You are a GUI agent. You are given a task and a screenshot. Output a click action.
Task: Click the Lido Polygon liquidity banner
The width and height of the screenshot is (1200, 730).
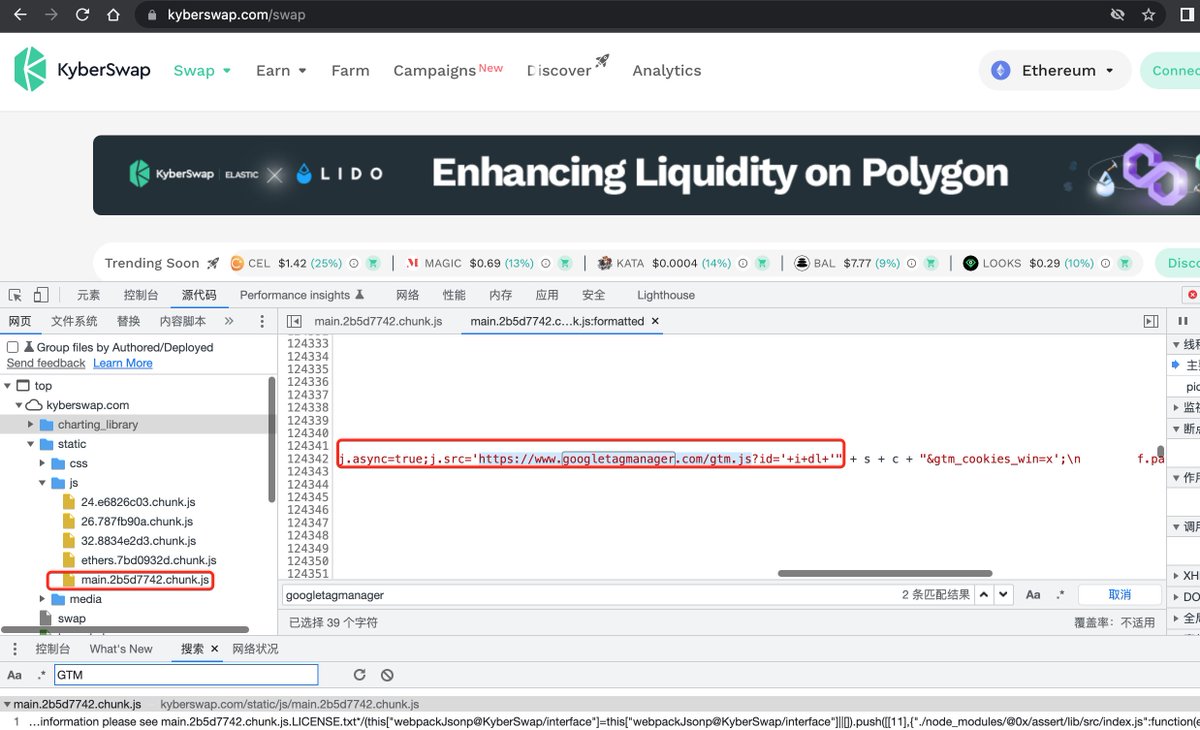click(646, 175)
